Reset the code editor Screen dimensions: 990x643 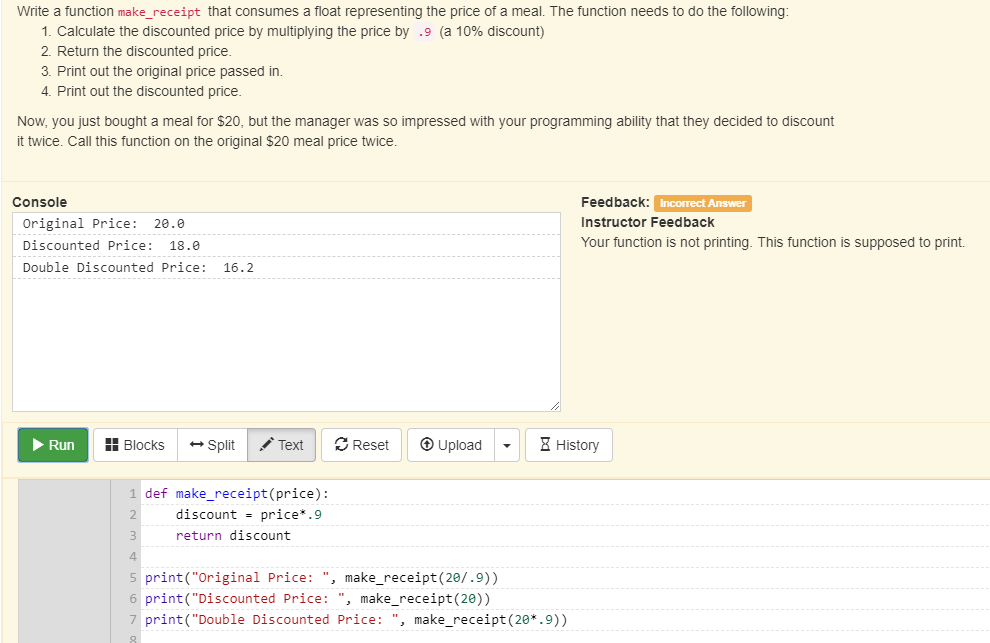coord(361,445)
